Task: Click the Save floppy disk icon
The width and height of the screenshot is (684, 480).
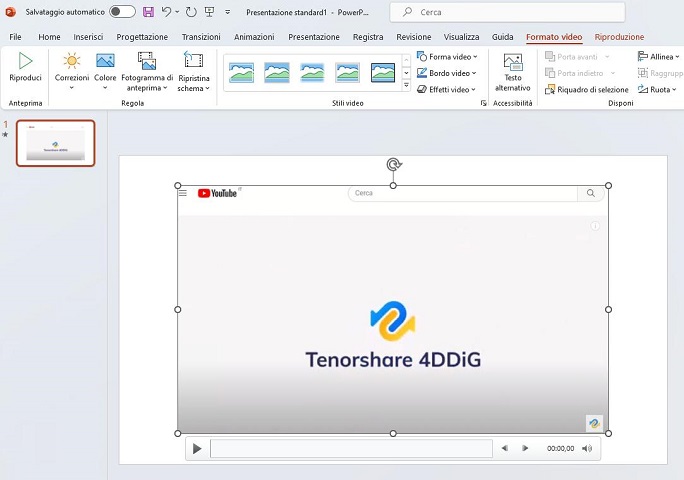Action: [148, 12]
